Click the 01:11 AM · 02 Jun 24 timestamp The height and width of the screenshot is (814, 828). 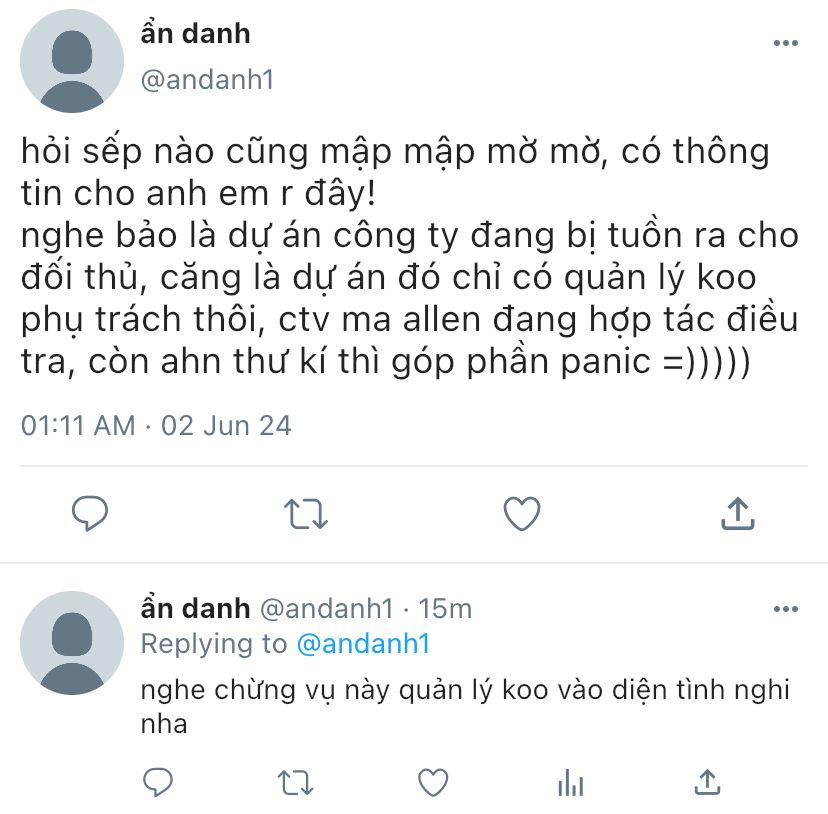[x=156, y=426]
